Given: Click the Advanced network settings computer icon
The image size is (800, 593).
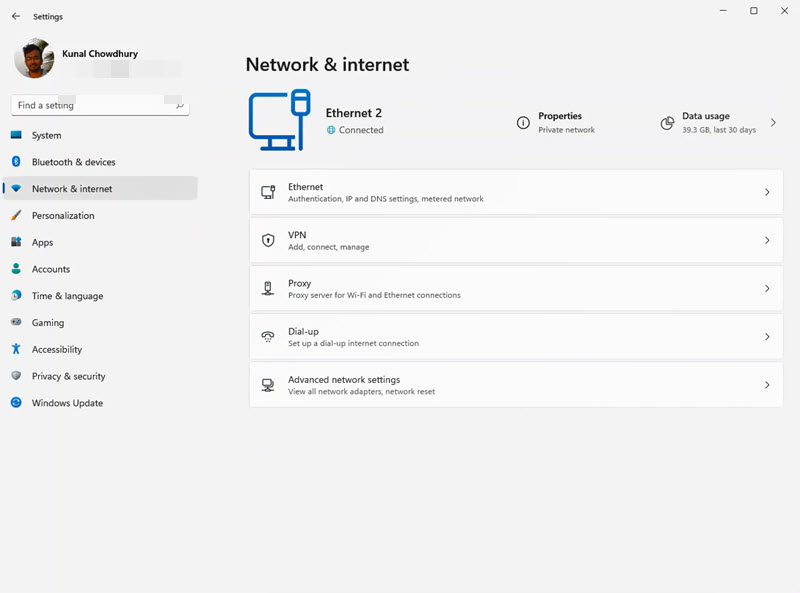Looking at the screenshot, I should [x=268, y=385].
